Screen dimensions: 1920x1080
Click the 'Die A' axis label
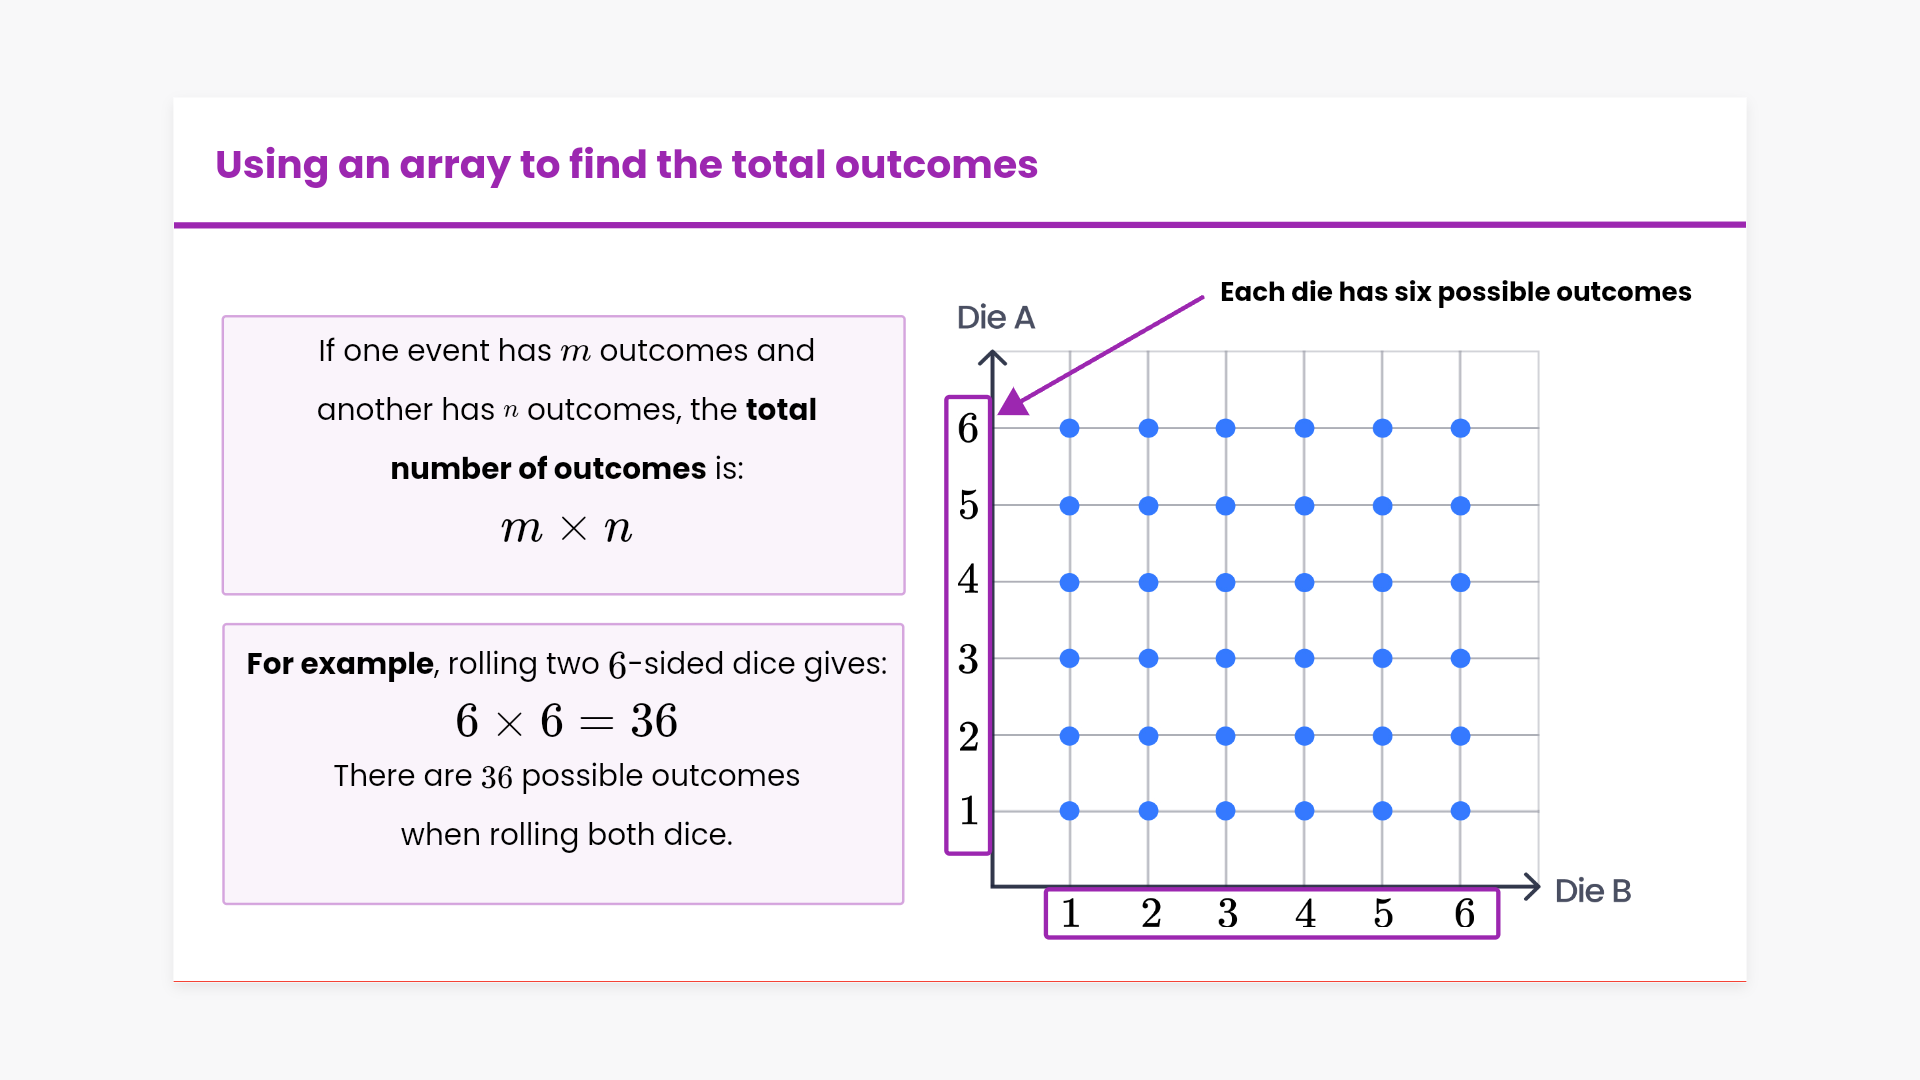coord(995,318)
